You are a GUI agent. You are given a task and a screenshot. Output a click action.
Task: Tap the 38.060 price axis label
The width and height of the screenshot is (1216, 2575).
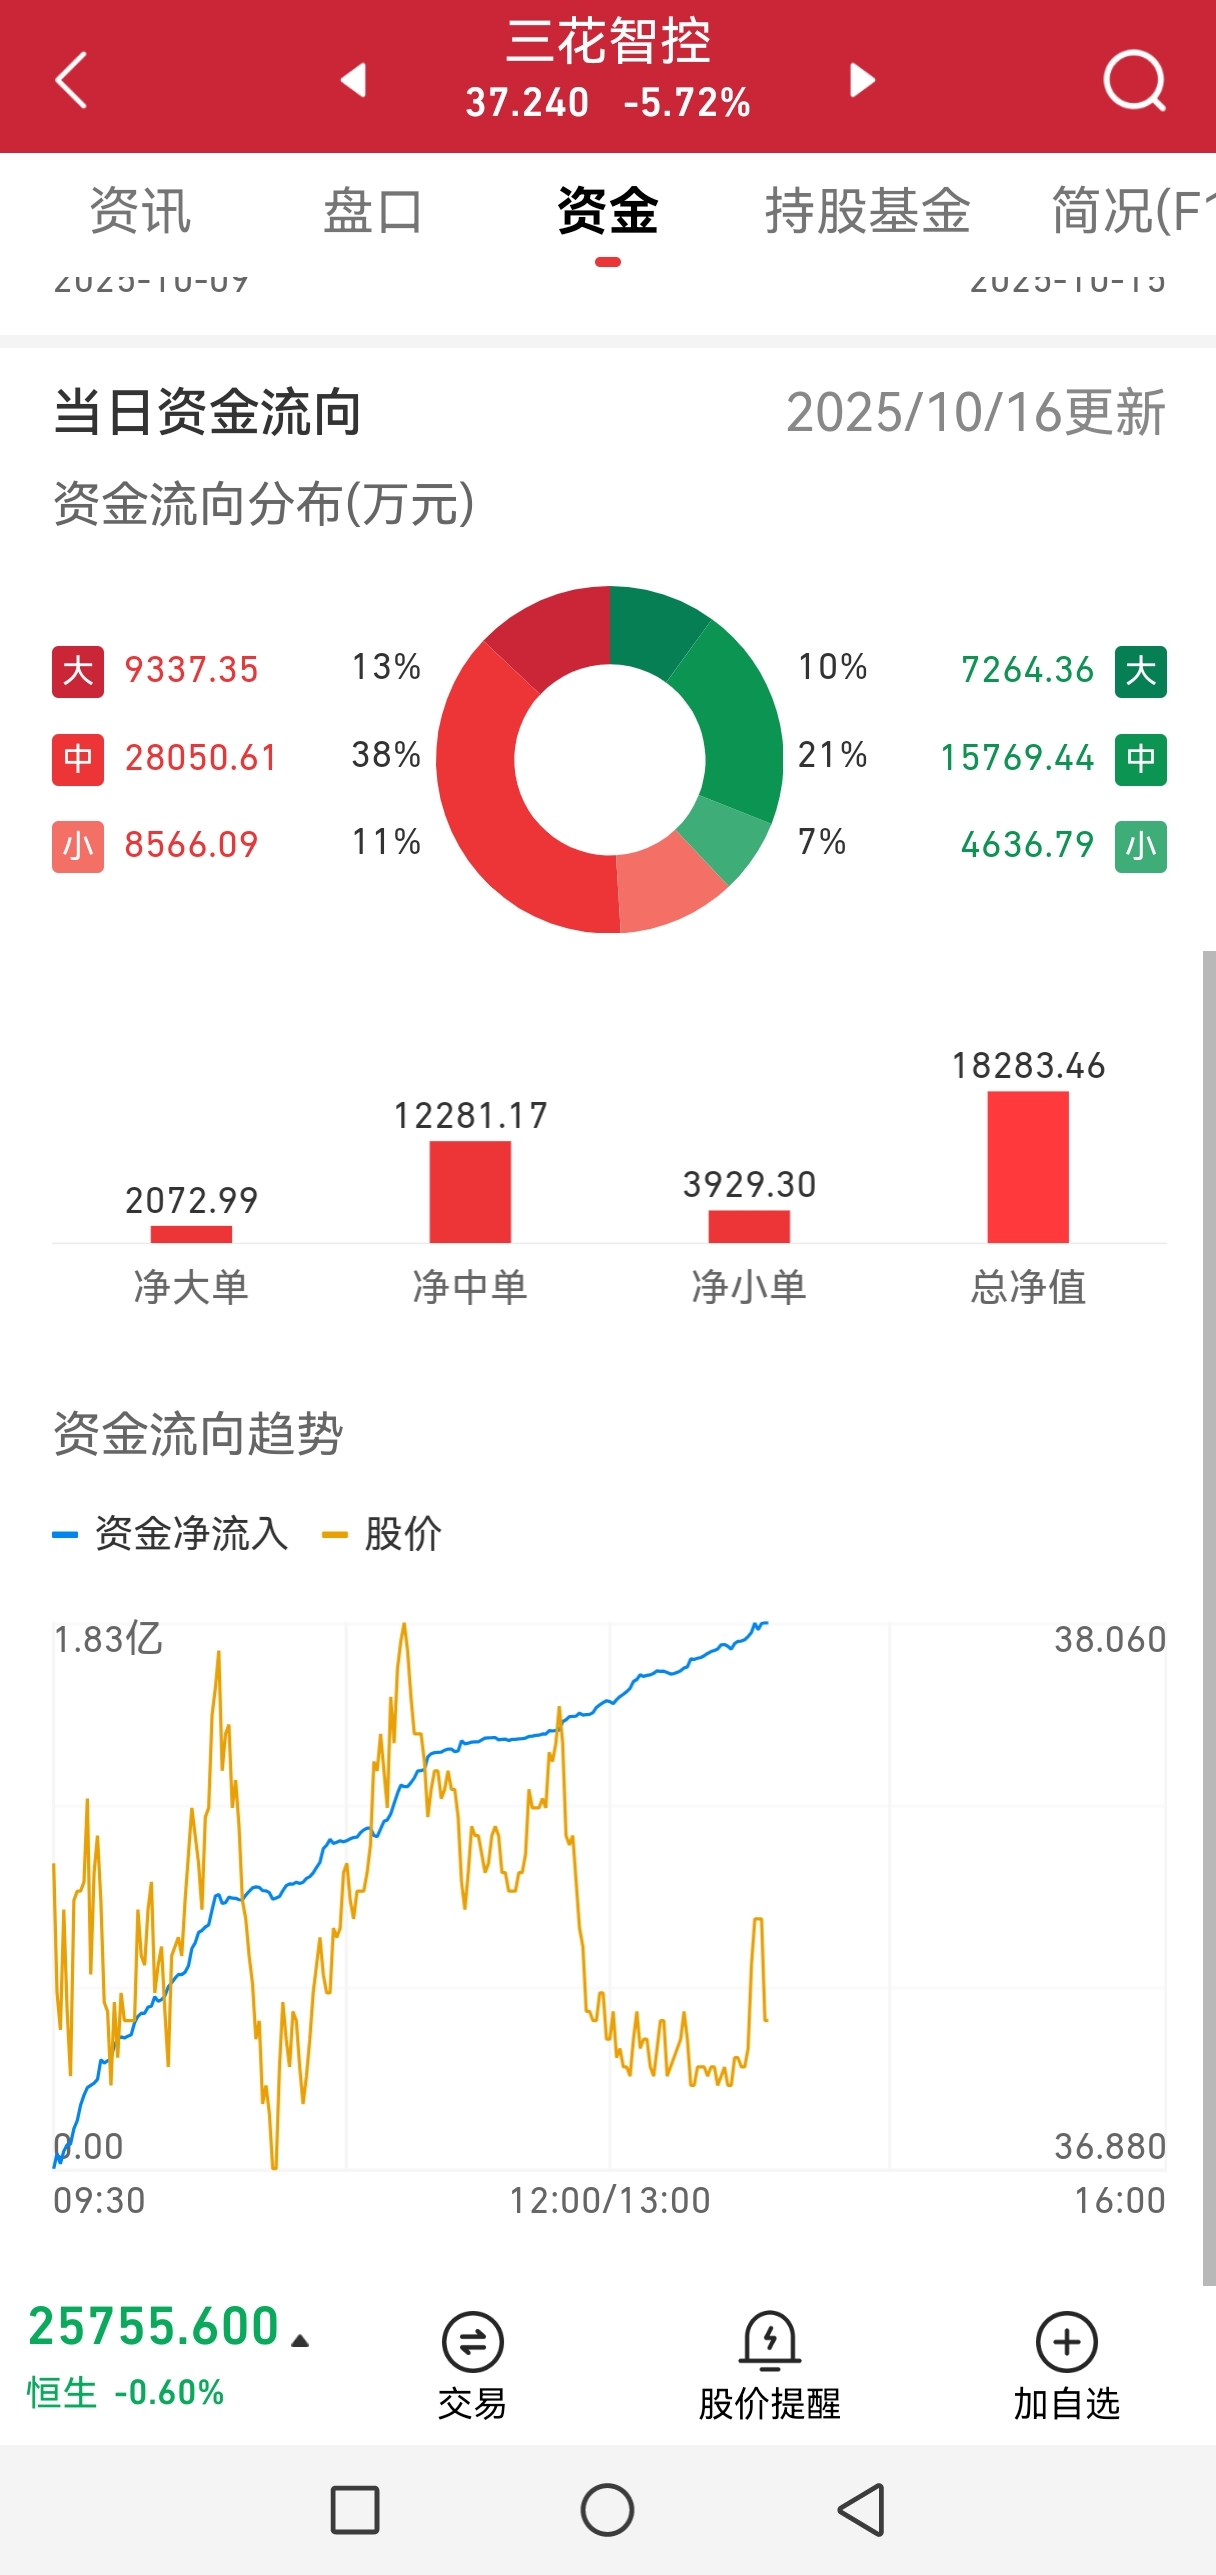pos(1110,1640)
